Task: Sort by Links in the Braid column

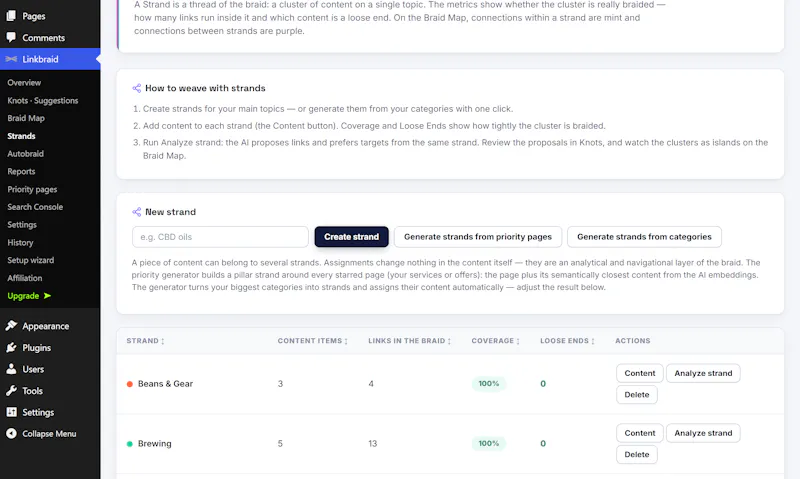Action: [x=410, y=341]
